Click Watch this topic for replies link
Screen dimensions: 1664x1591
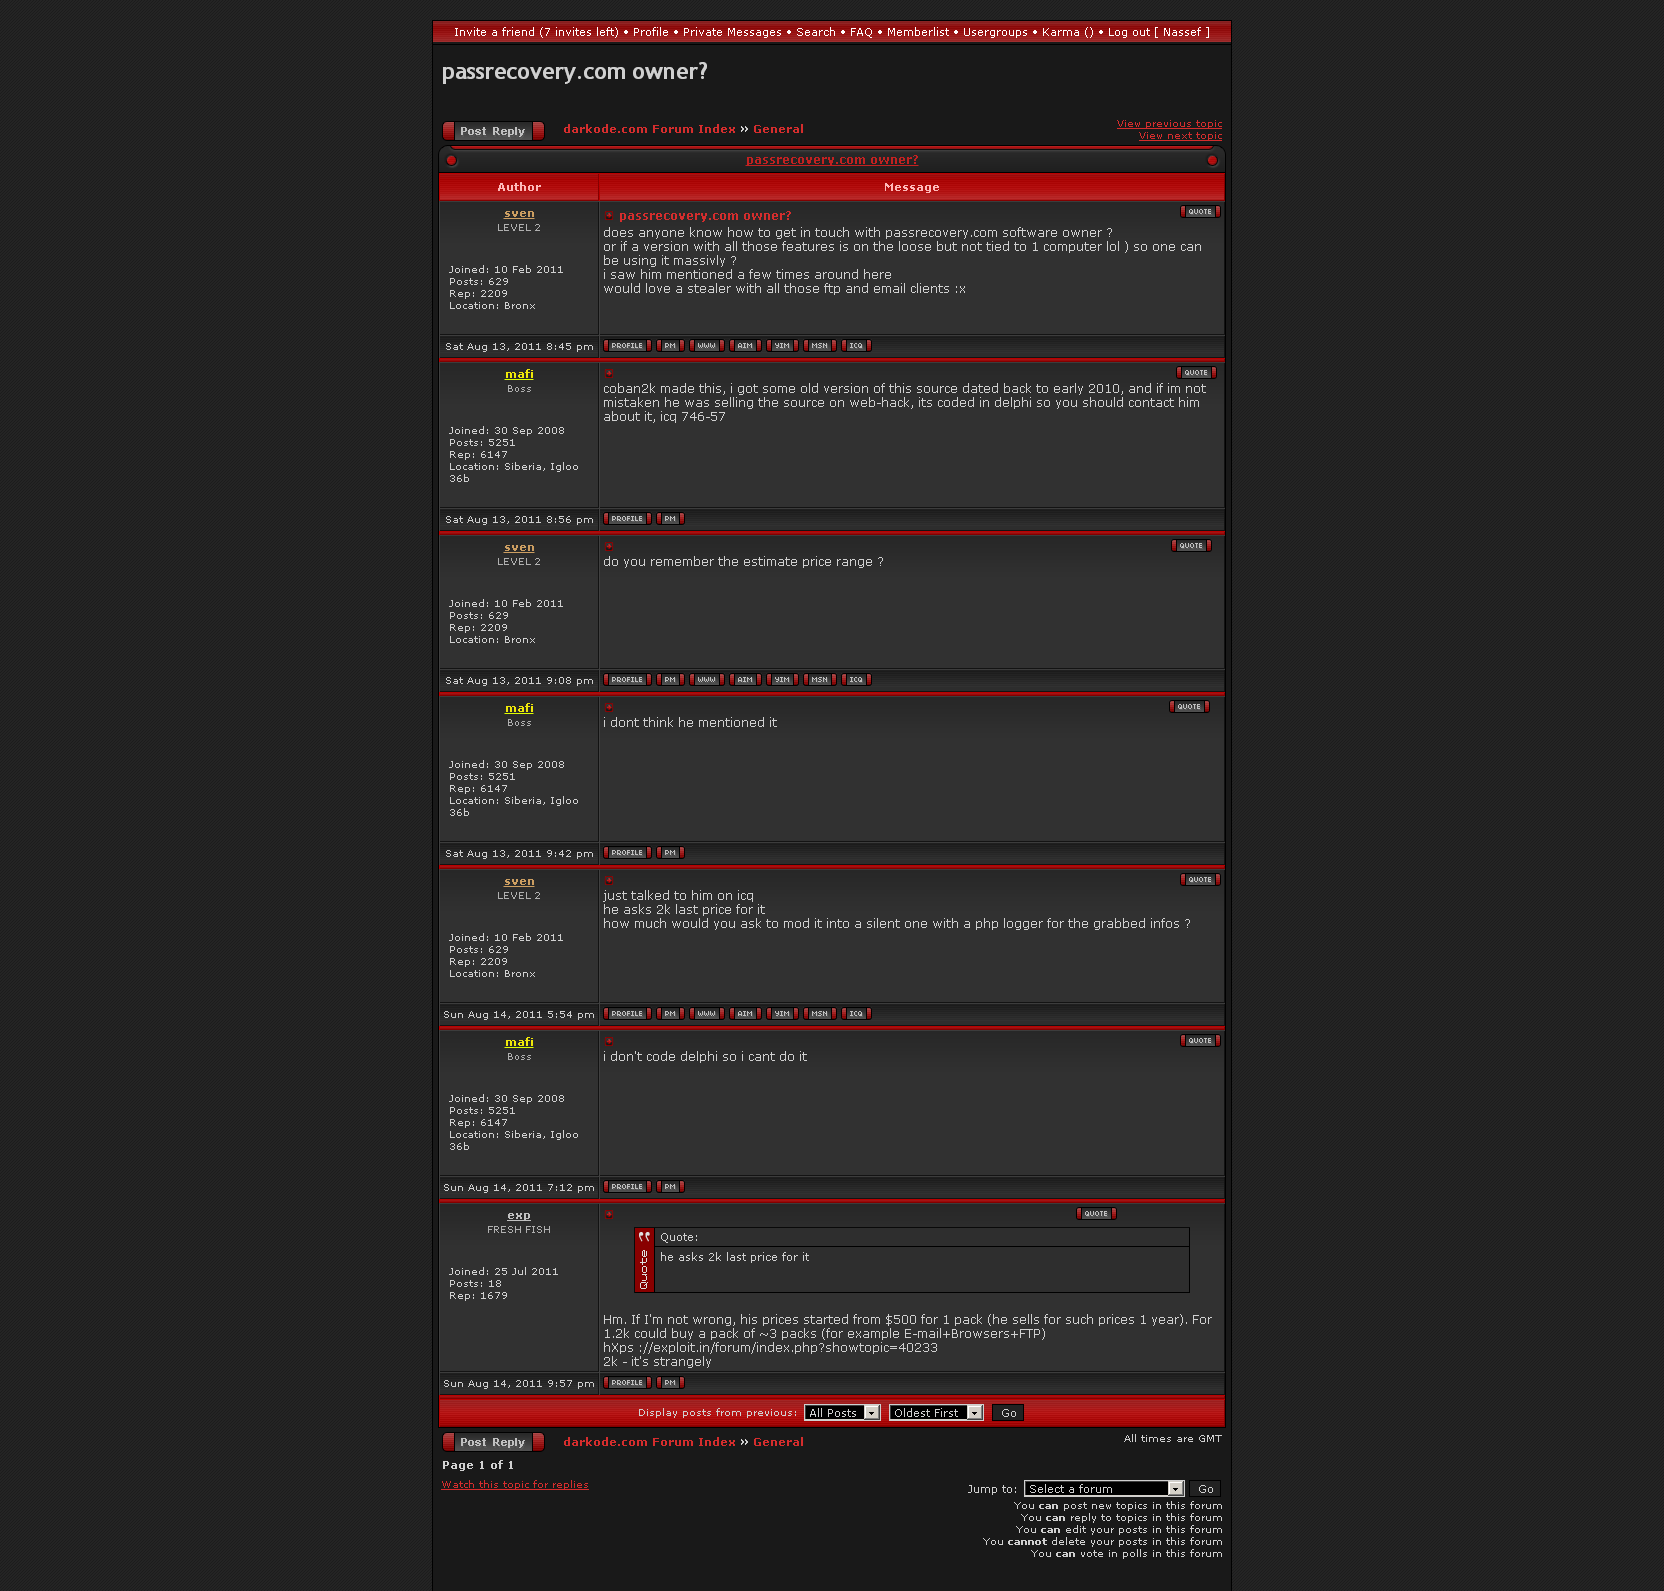click(515, 1485)
